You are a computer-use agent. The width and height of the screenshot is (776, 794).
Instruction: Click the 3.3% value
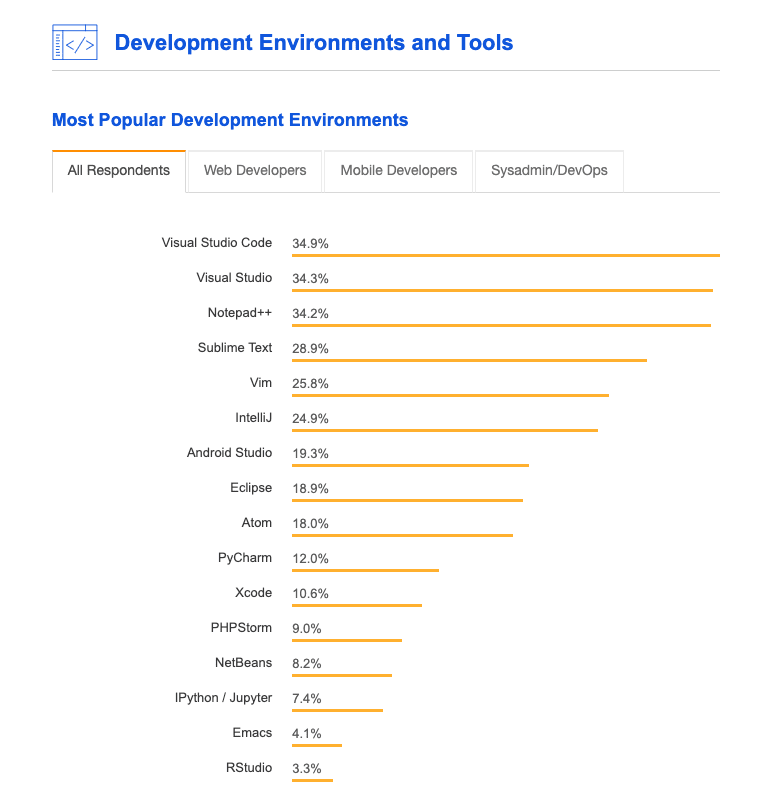(306, 768)
